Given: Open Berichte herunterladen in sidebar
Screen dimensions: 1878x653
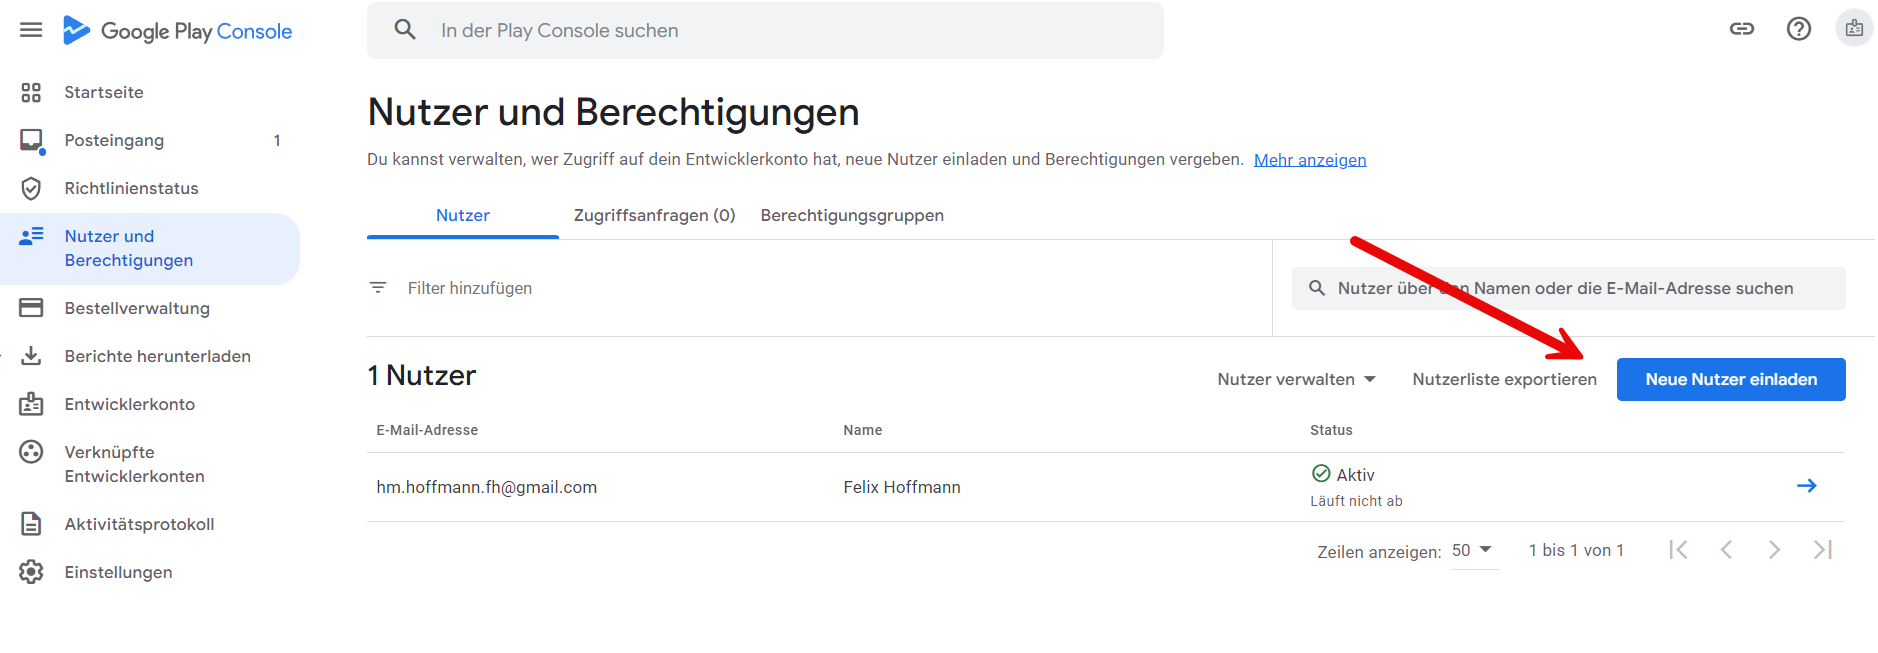Looking at the screenshot, I should click(x=150, y=356).
